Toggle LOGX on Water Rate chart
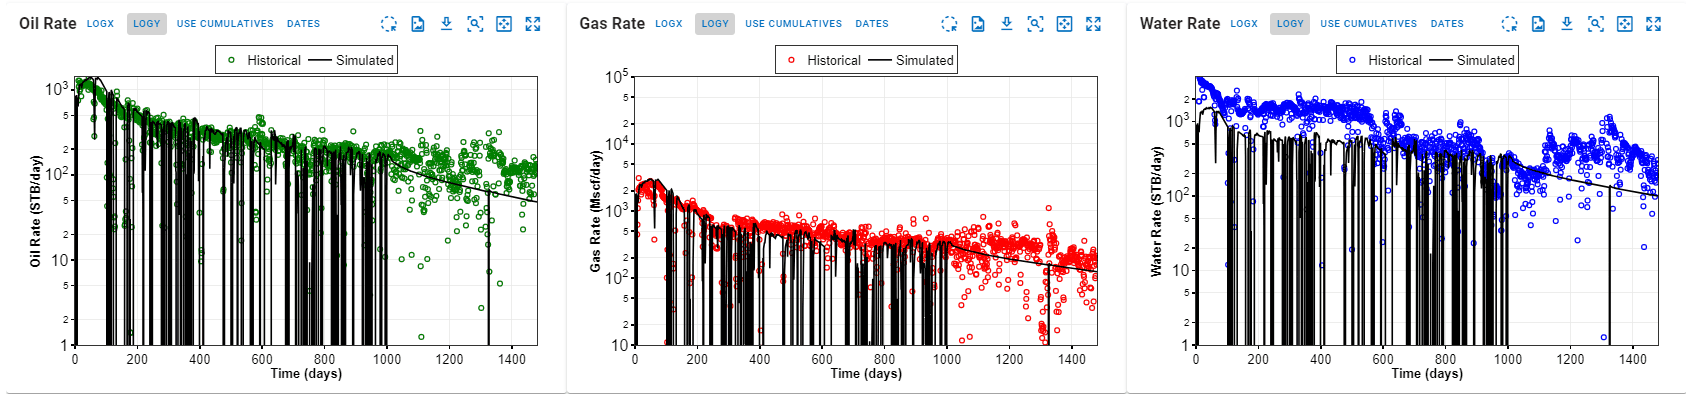The height and width of the screenshot is (394, 1686). click(1244, 23)
